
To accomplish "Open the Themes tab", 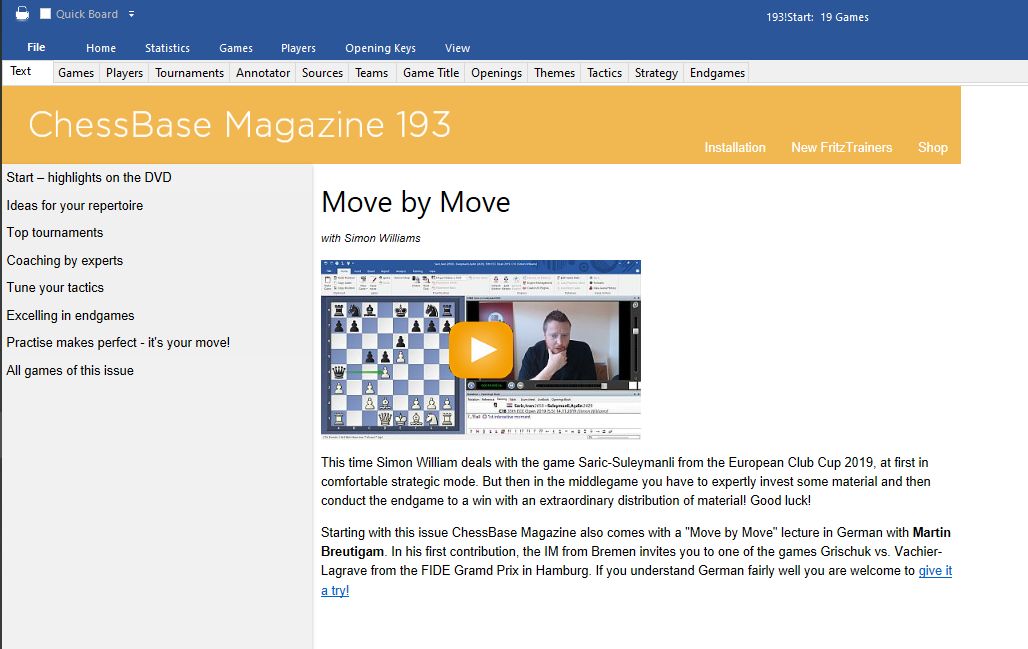I will [x=554, y=73].
